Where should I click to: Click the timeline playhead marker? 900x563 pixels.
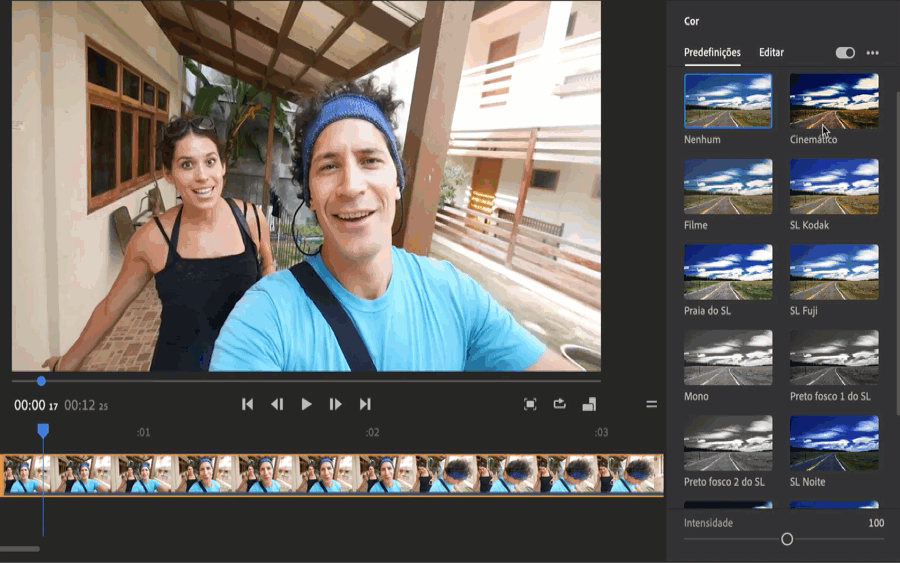43,430
